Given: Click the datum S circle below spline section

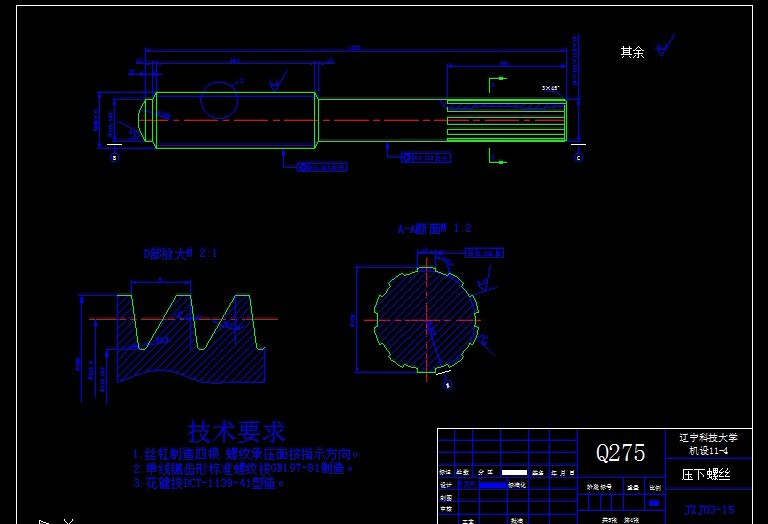Looking at the screenshot, I should (447, 385).
